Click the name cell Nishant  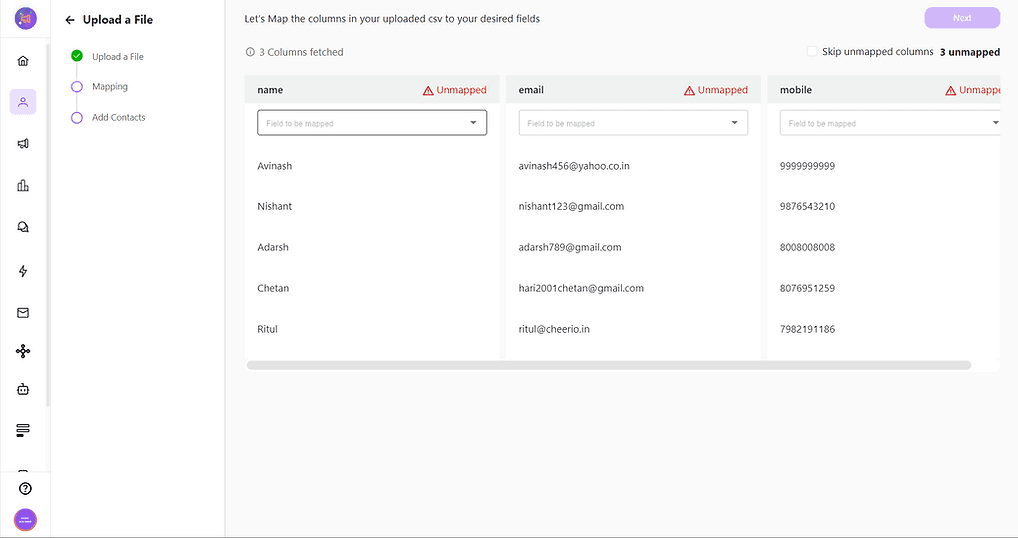coord(275,206)
